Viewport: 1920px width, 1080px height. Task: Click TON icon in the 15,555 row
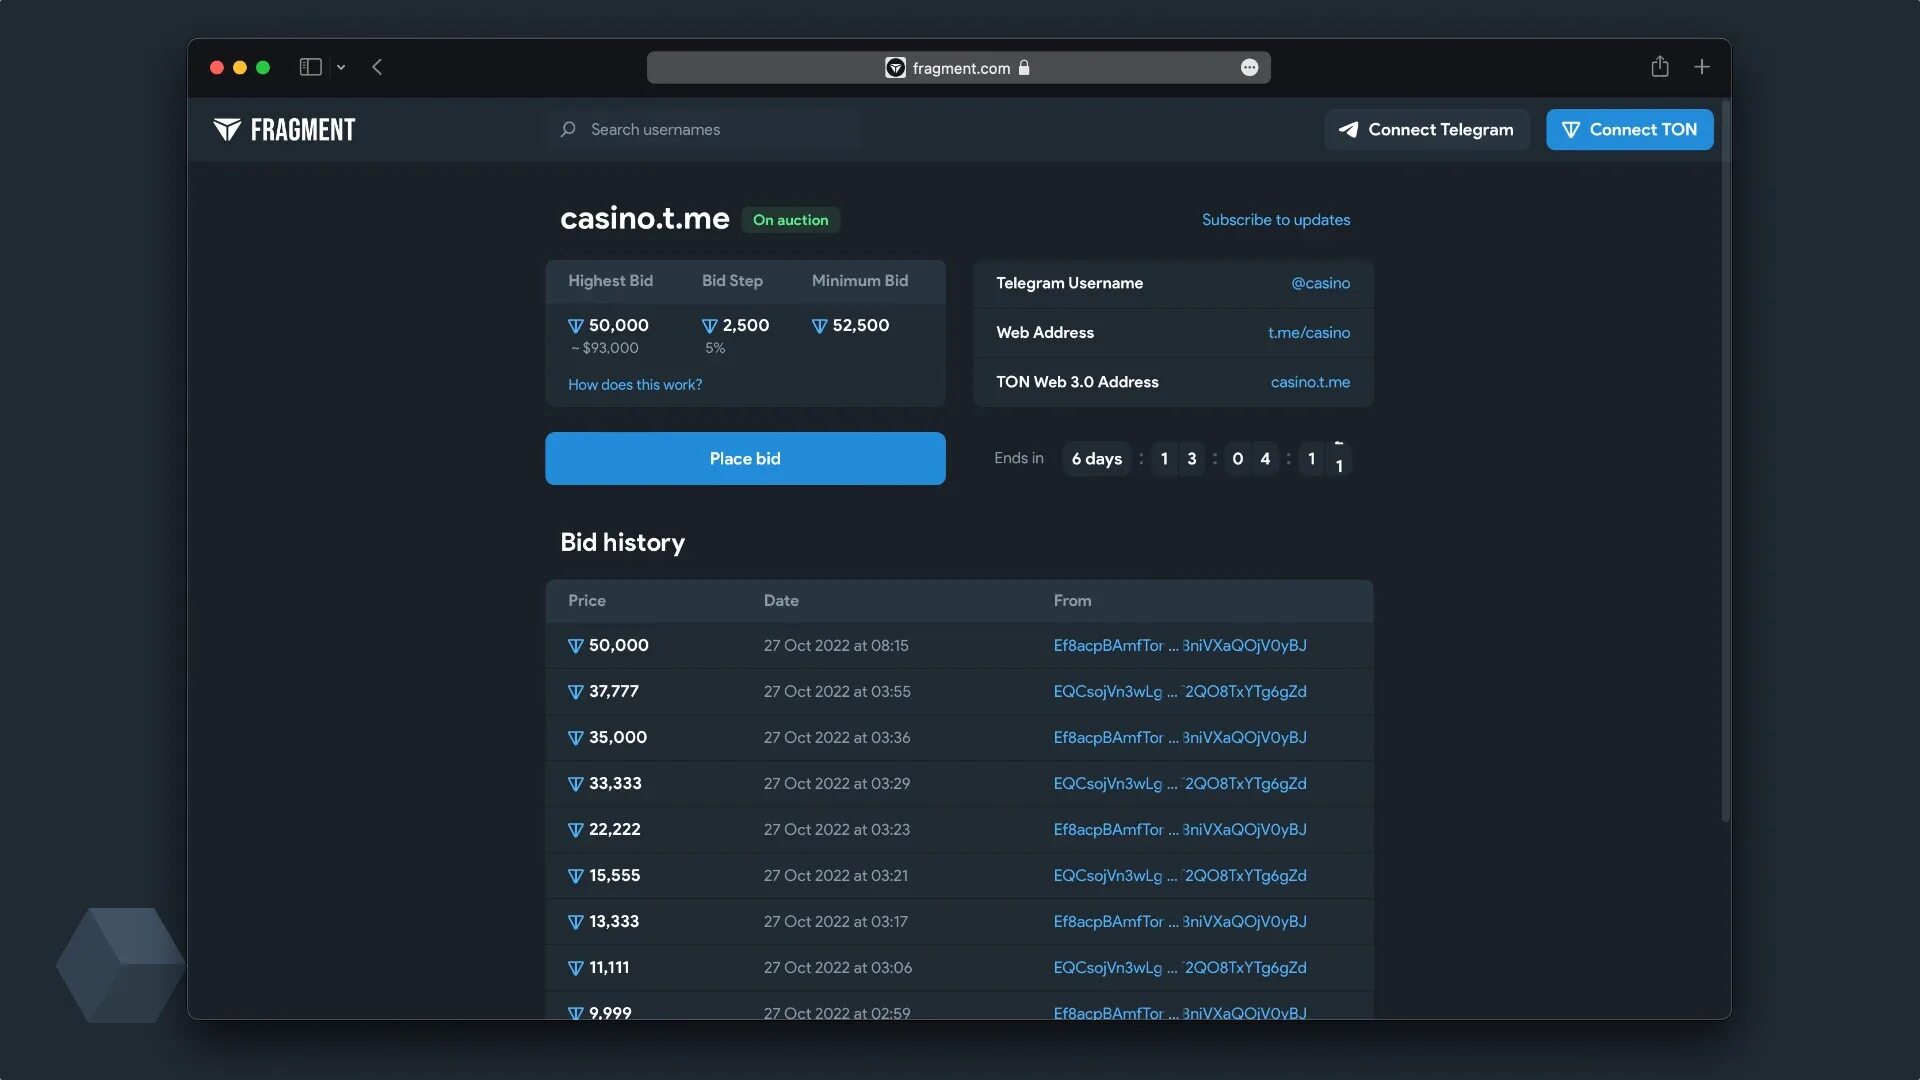pyautogui.click(x=576, y=876)
